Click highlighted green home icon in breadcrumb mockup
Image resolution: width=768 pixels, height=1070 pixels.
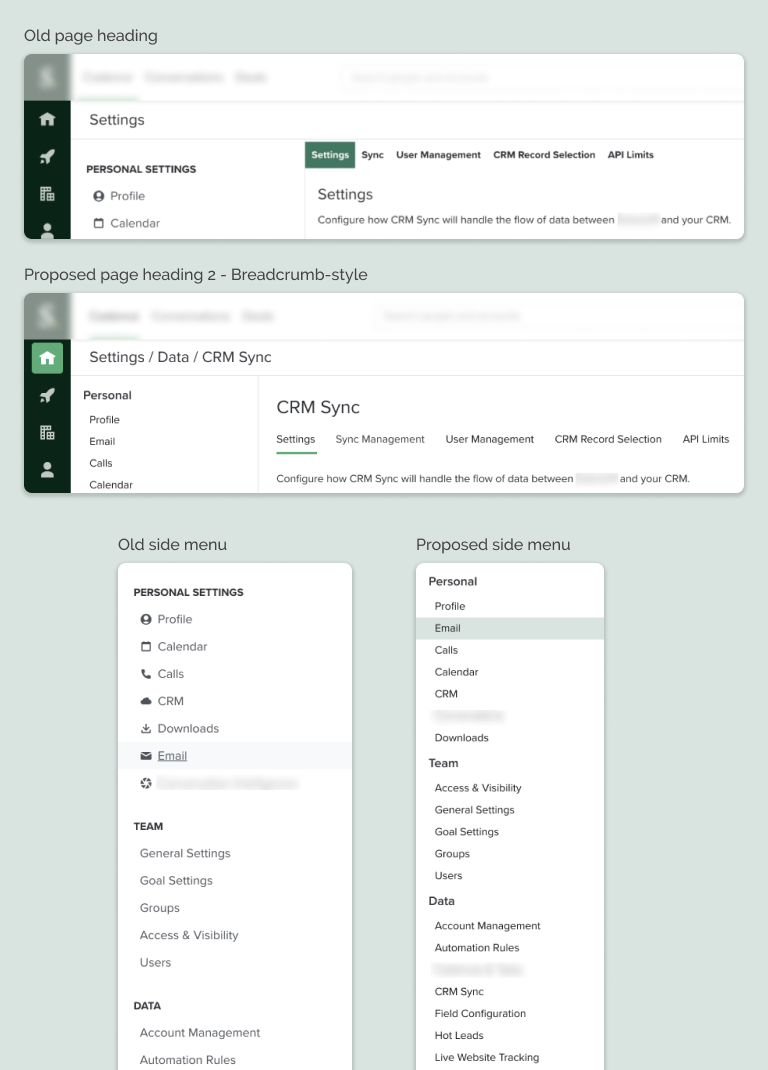[x=47, y=358]
